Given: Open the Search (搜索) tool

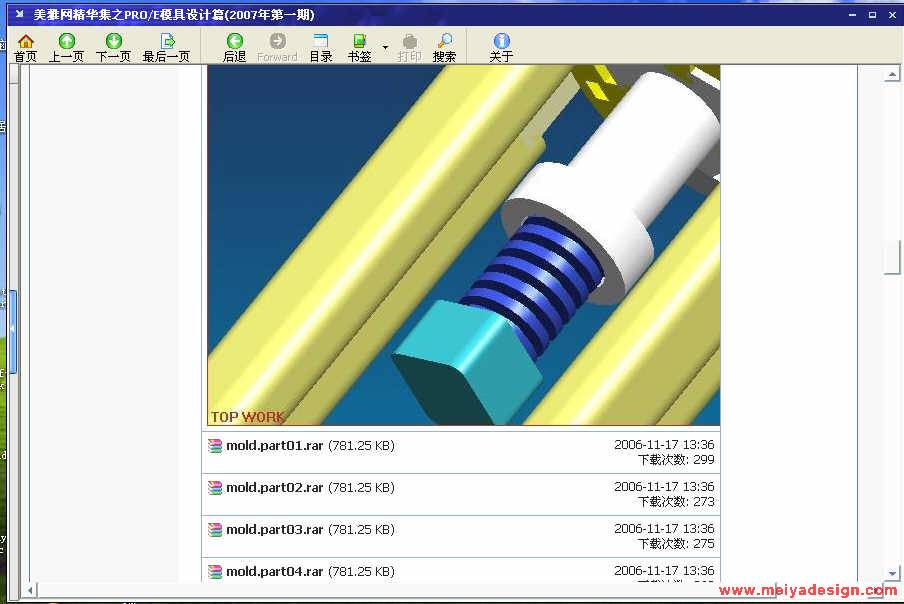Looking at the screenshot, I should 444,47.
